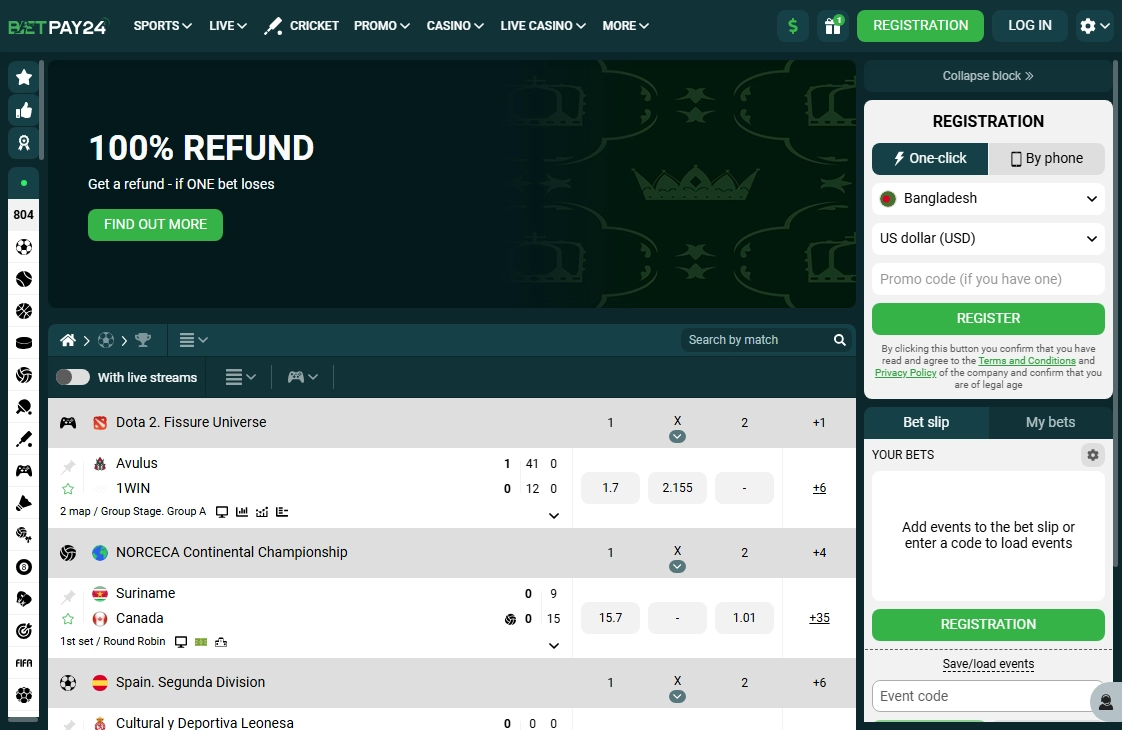The height and width of the screenshot is (730, 1122).
Task: Expand X market chevron for Dota 2 header
Action: point(677,437)
